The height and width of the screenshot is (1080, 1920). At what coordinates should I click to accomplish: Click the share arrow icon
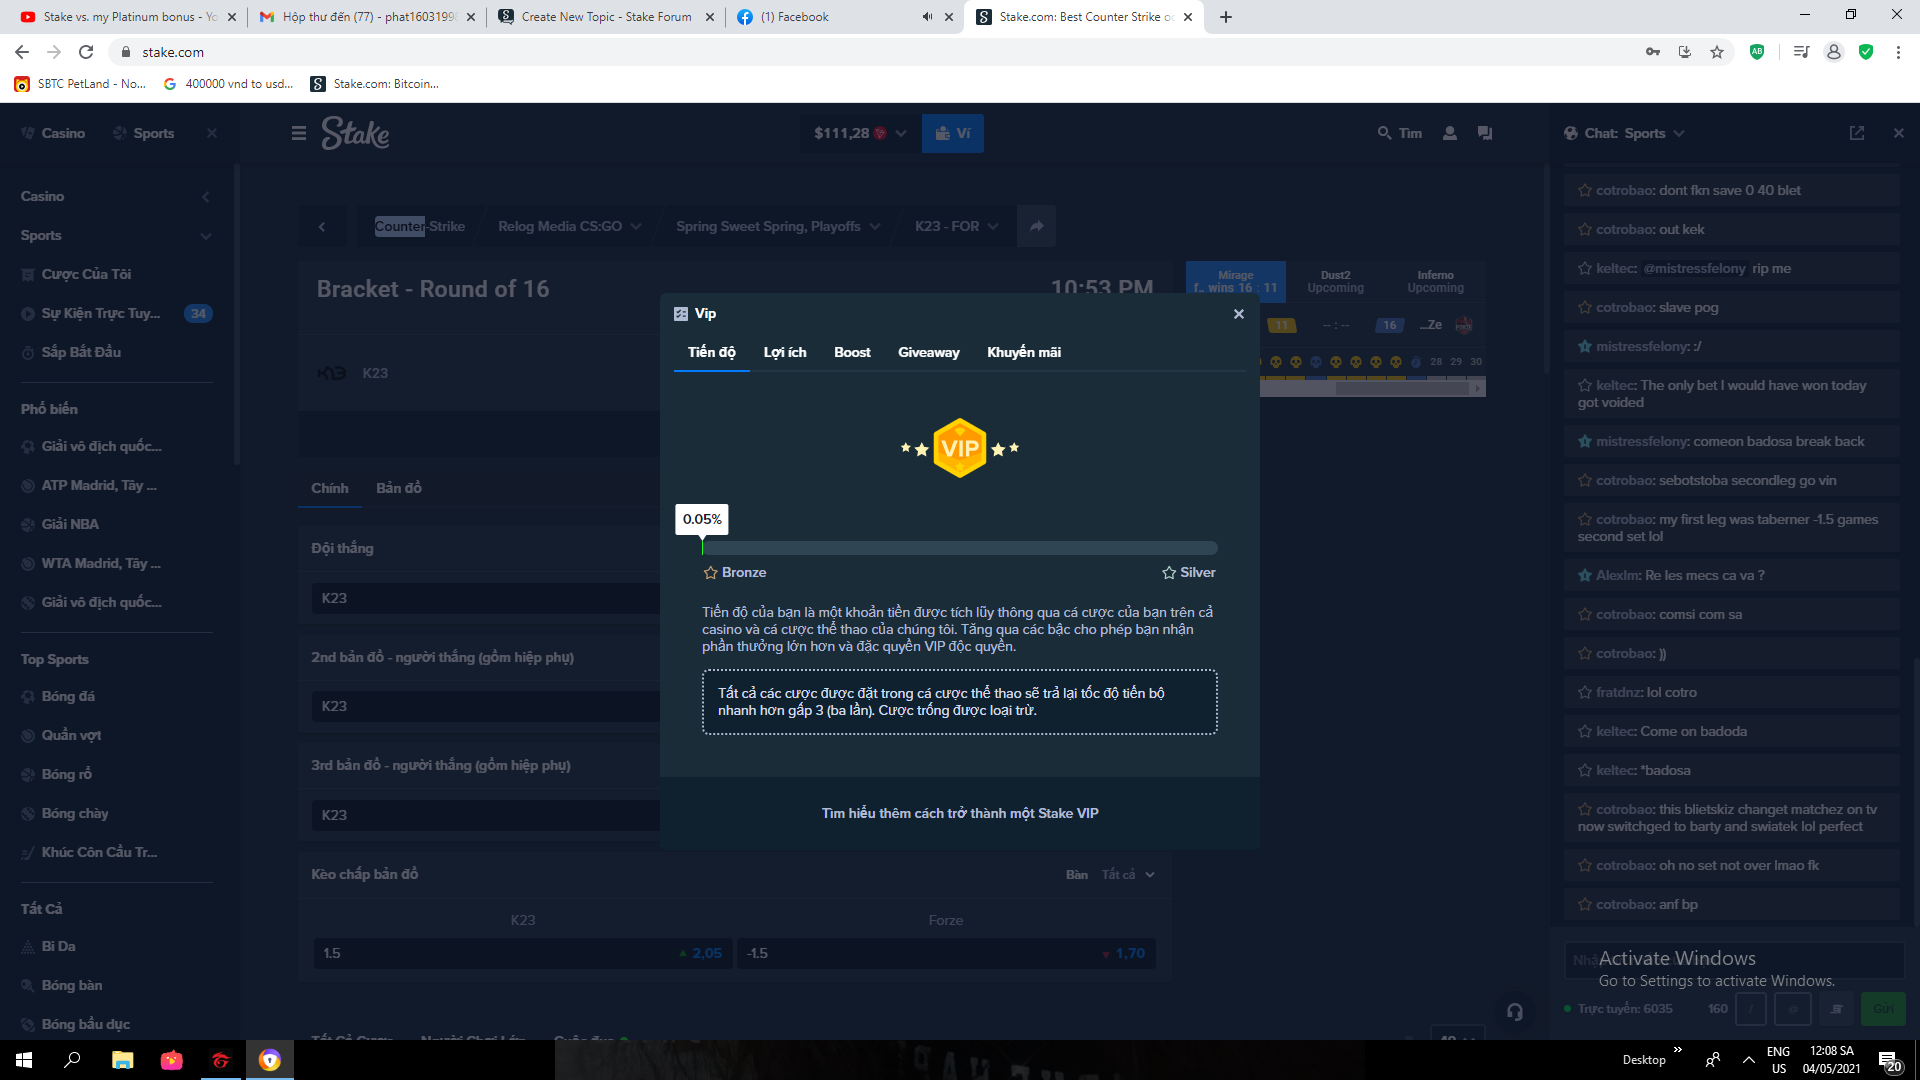[1037, 227]
